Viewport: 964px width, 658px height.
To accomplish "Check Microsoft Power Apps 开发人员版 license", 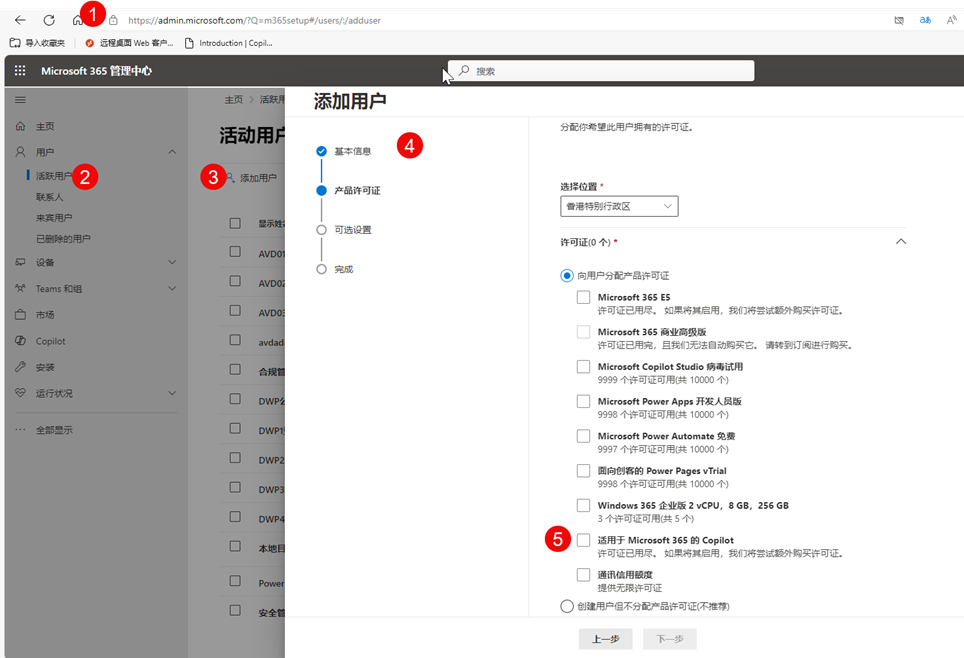I will point(583,401).
